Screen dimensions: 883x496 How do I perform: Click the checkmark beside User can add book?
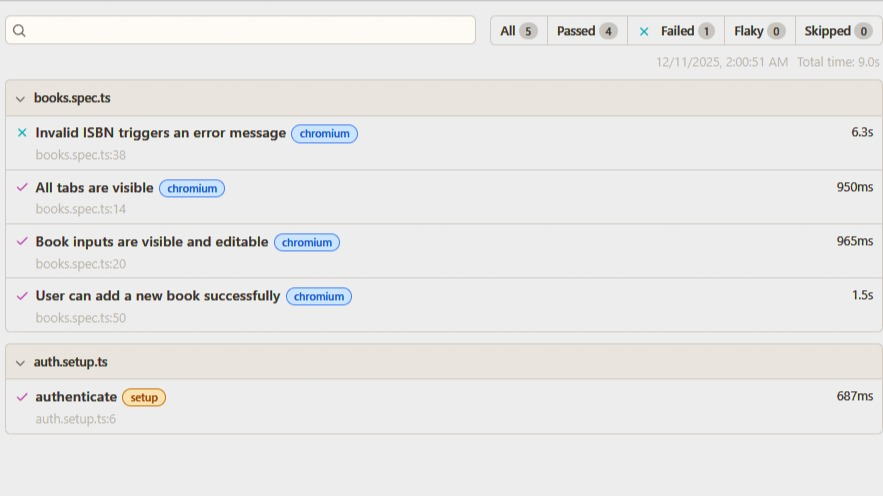pos(22,296)
